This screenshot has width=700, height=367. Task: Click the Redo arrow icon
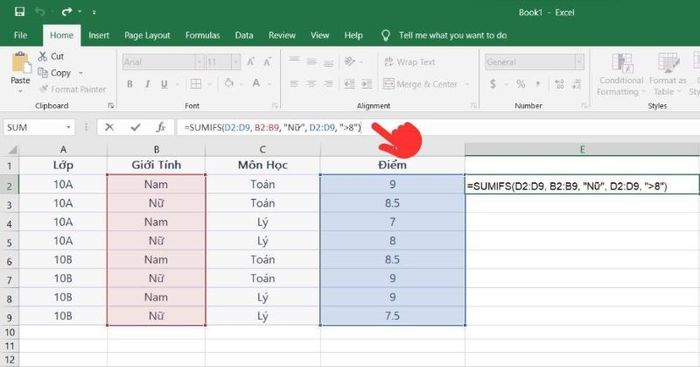click(67, 12)
